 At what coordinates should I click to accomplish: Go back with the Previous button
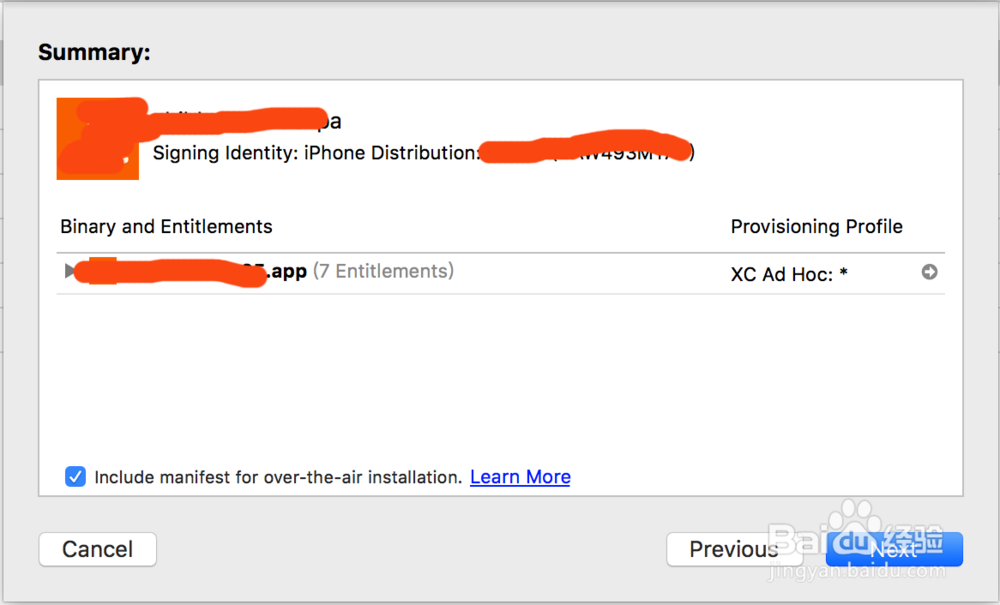pos(733,549)
